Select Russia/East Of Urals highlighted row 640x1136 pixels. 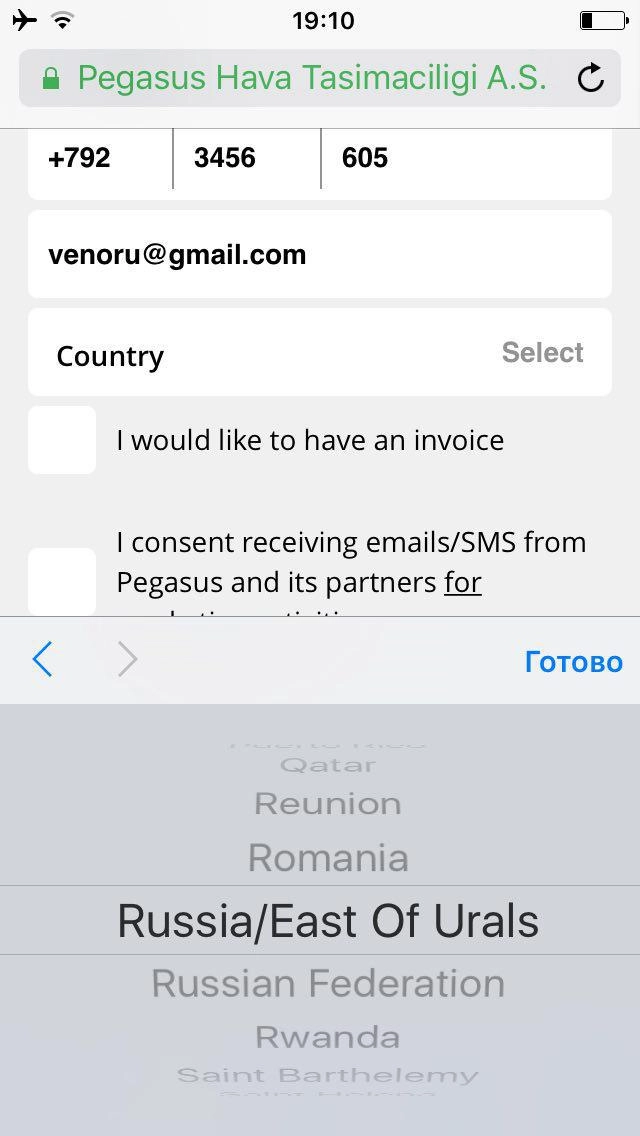(328, 921)
